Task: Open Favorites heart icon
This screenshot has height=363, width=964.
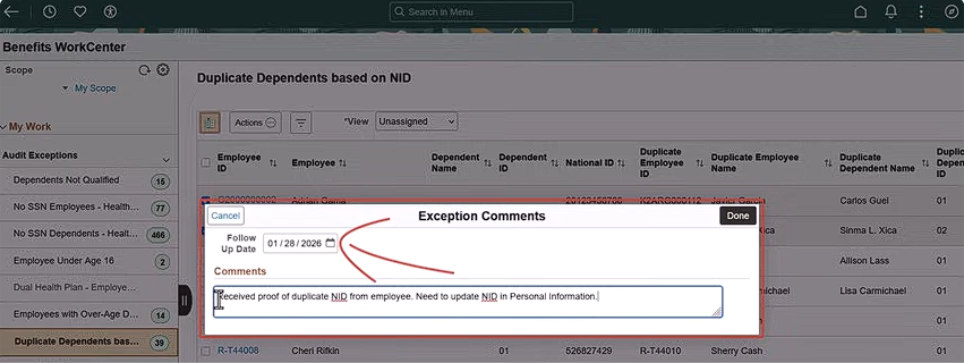Action: [x=80, y=12]
